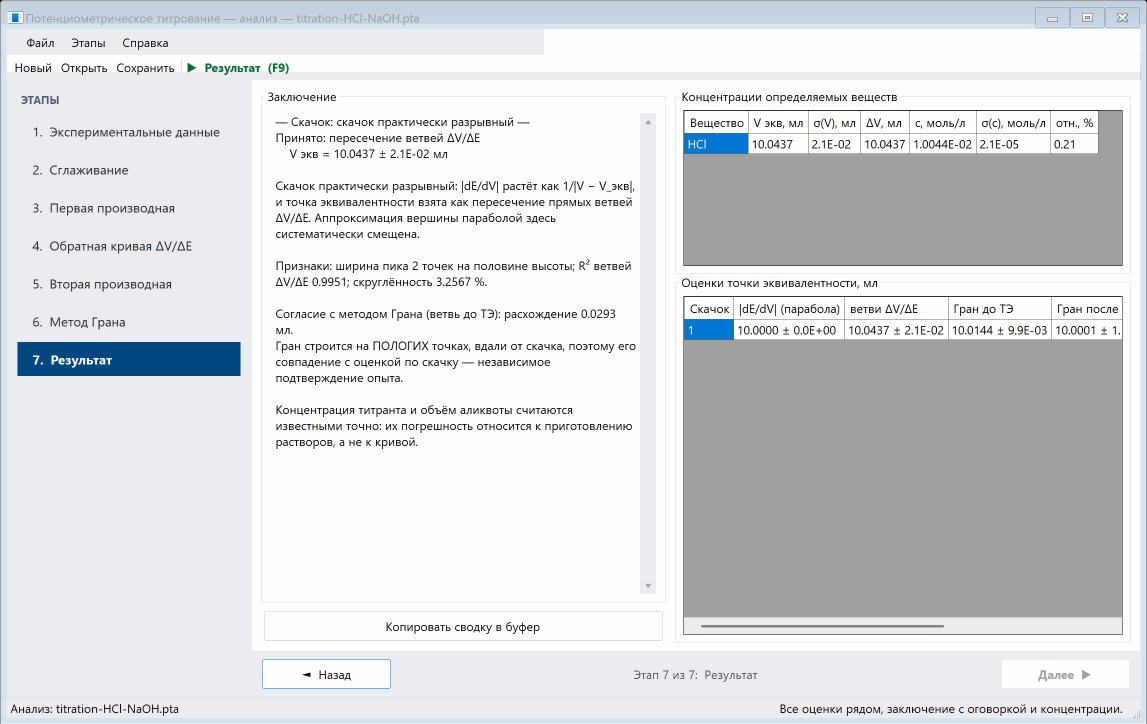Screen dimensions: 1147x724
Task: Select stage 7 Результат in the sidebar
Action: [129, 360]
